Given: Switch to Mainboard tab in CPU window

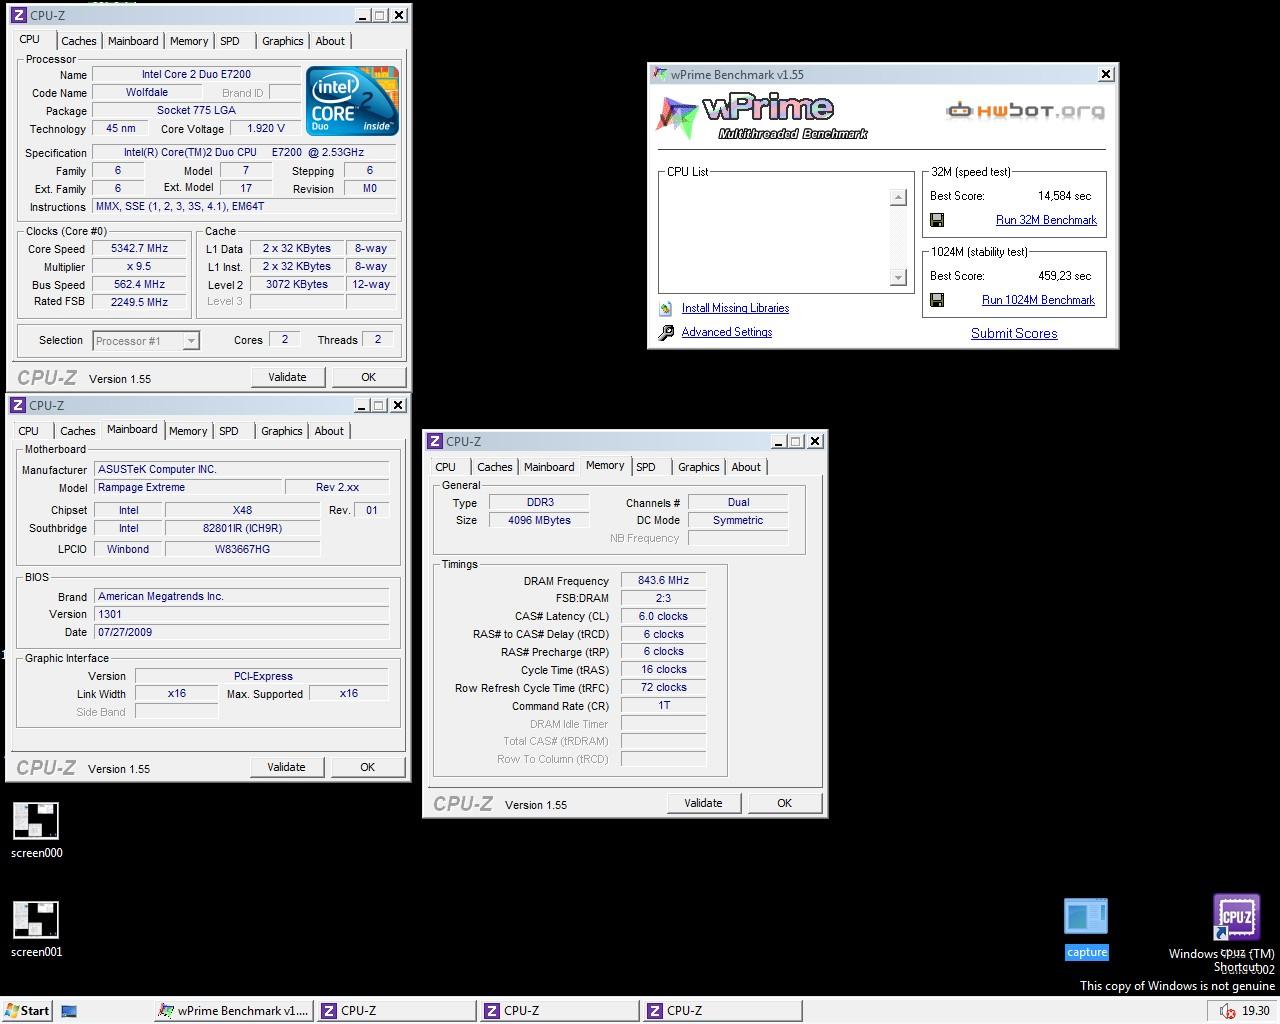Looking at the screenshot, I should coord(133,41).
